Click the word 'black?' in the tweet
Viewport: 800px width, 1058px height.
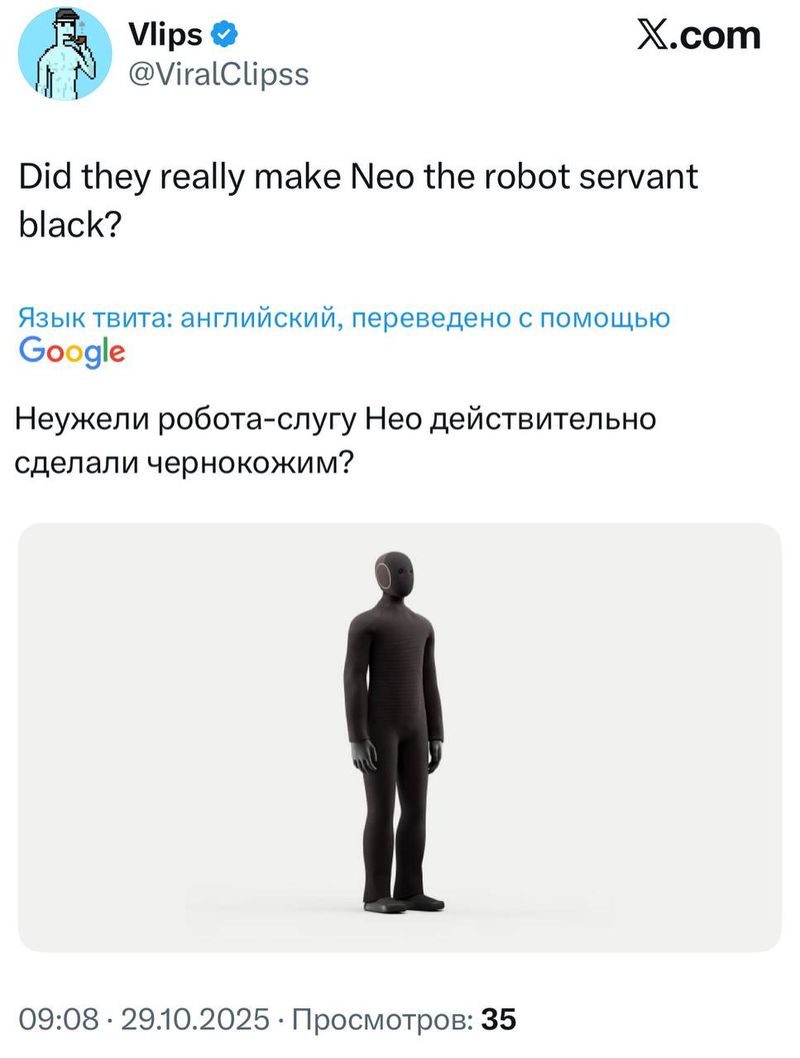pos(69,225)
